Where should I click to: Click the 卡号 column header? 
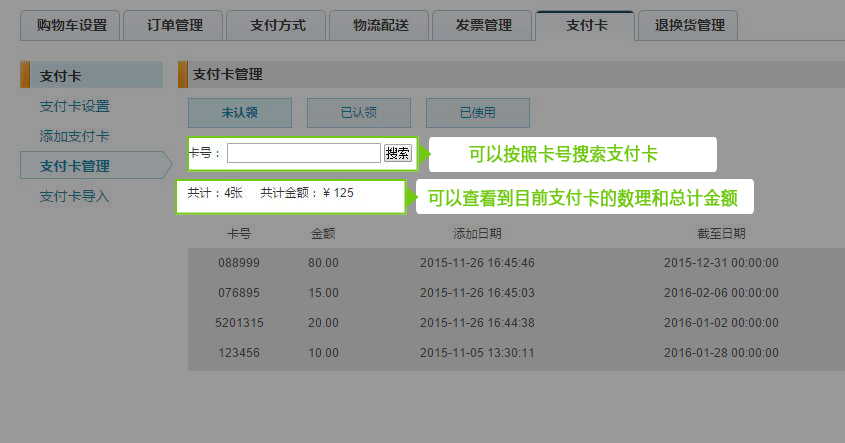tap(239, 233)
